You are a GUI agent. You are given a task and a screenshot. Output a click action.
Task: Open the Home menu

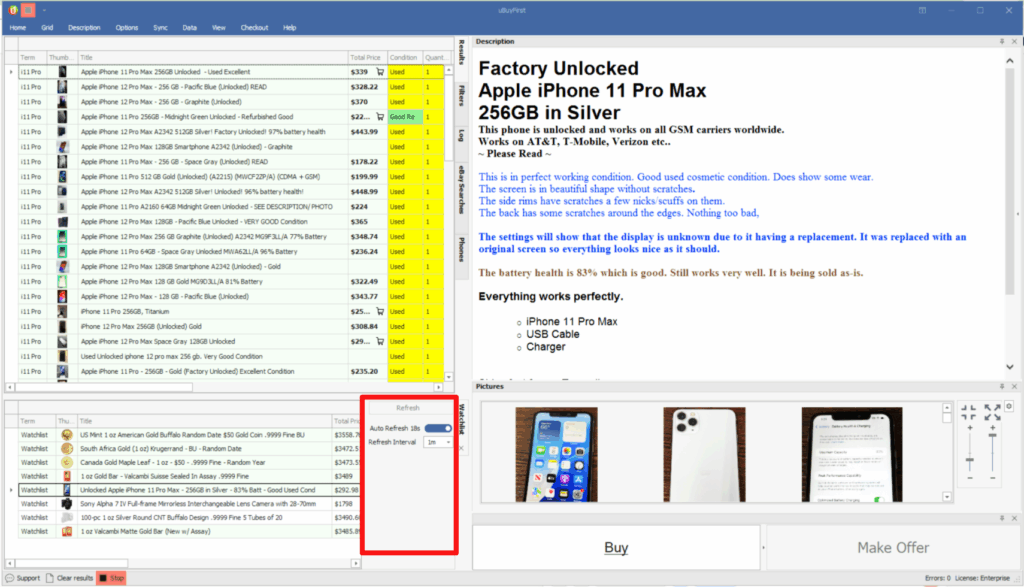pyautogui.click(x=18, y=27)
